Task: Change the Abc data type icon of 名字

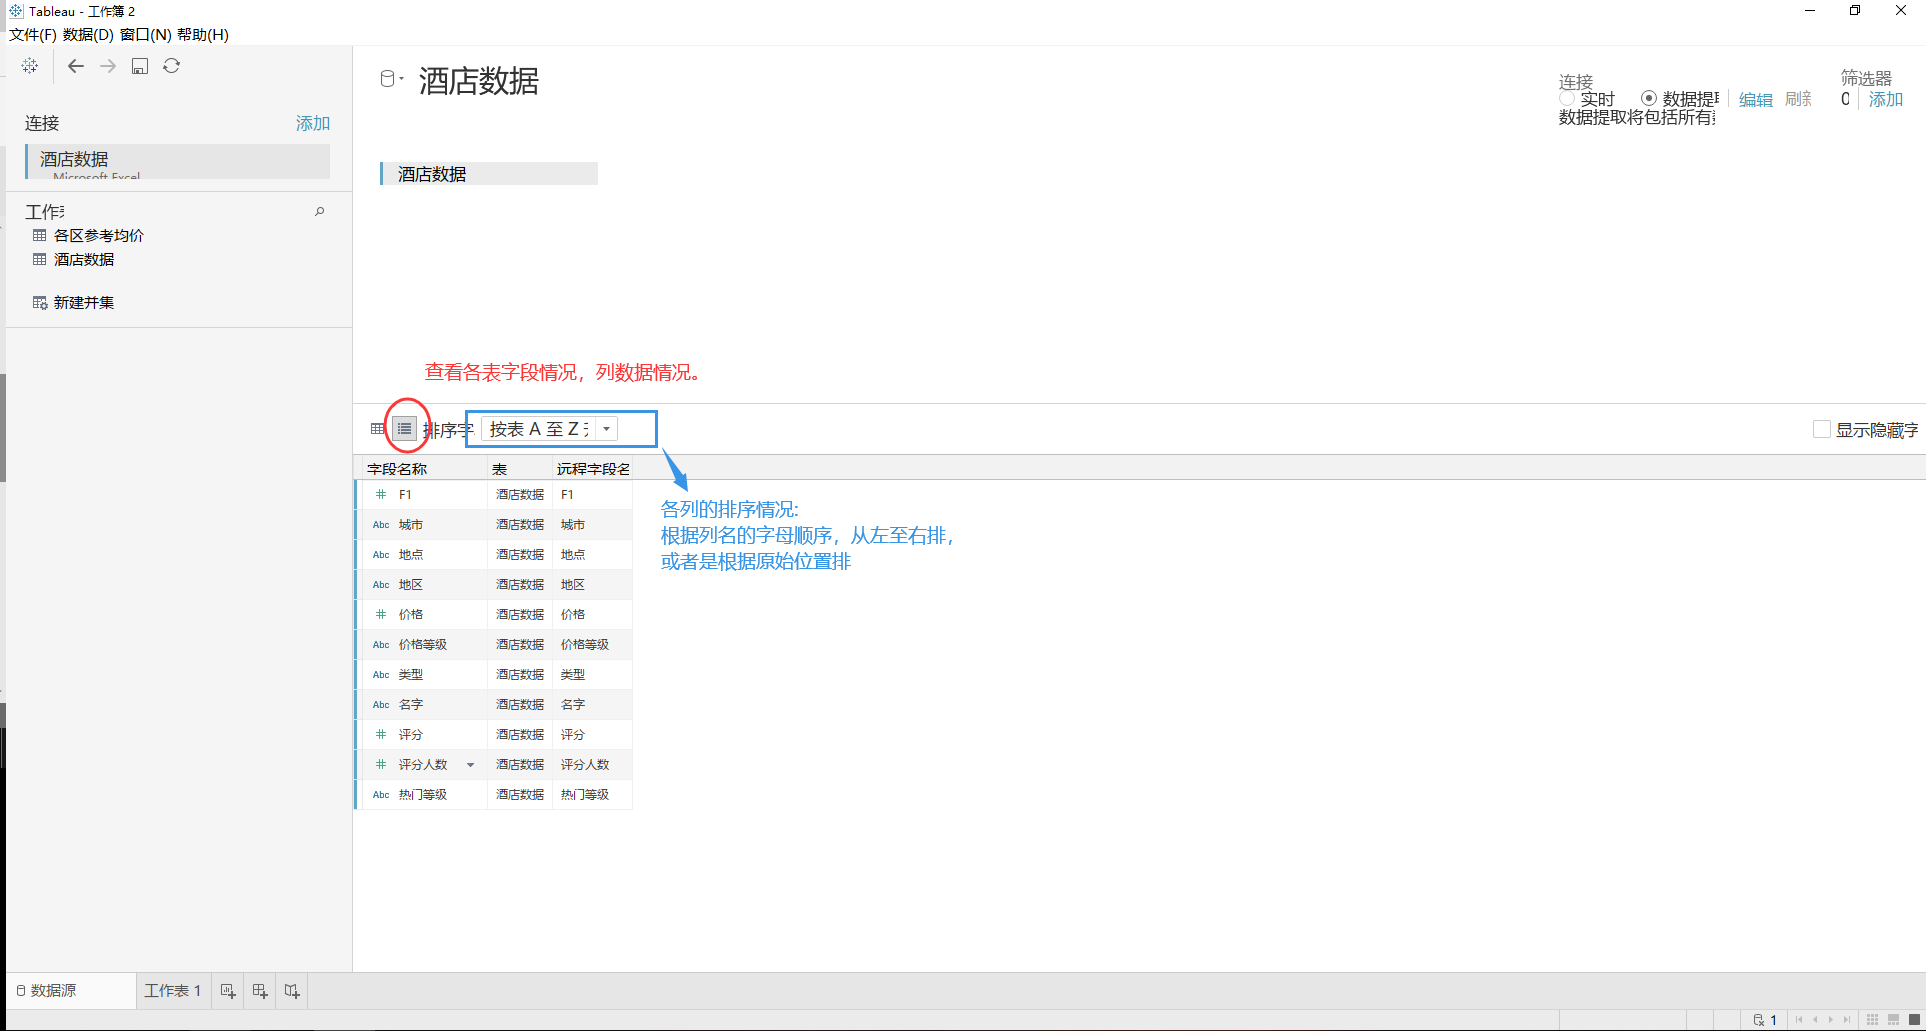Action: coord(381,704)
